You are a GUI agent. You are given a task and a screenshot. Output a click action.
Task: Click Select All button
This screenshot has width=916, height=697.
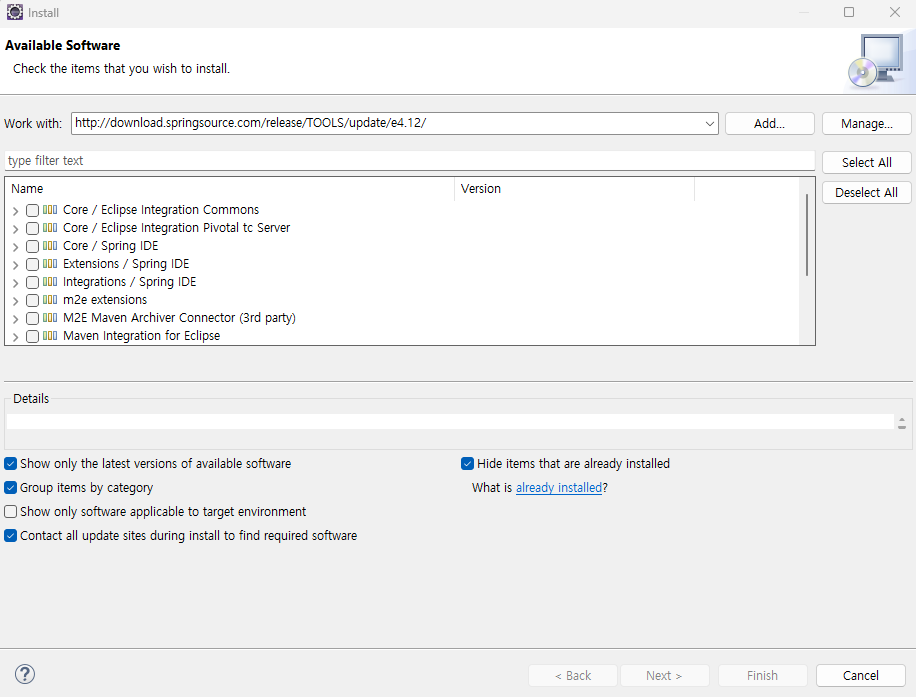(866, 162)
